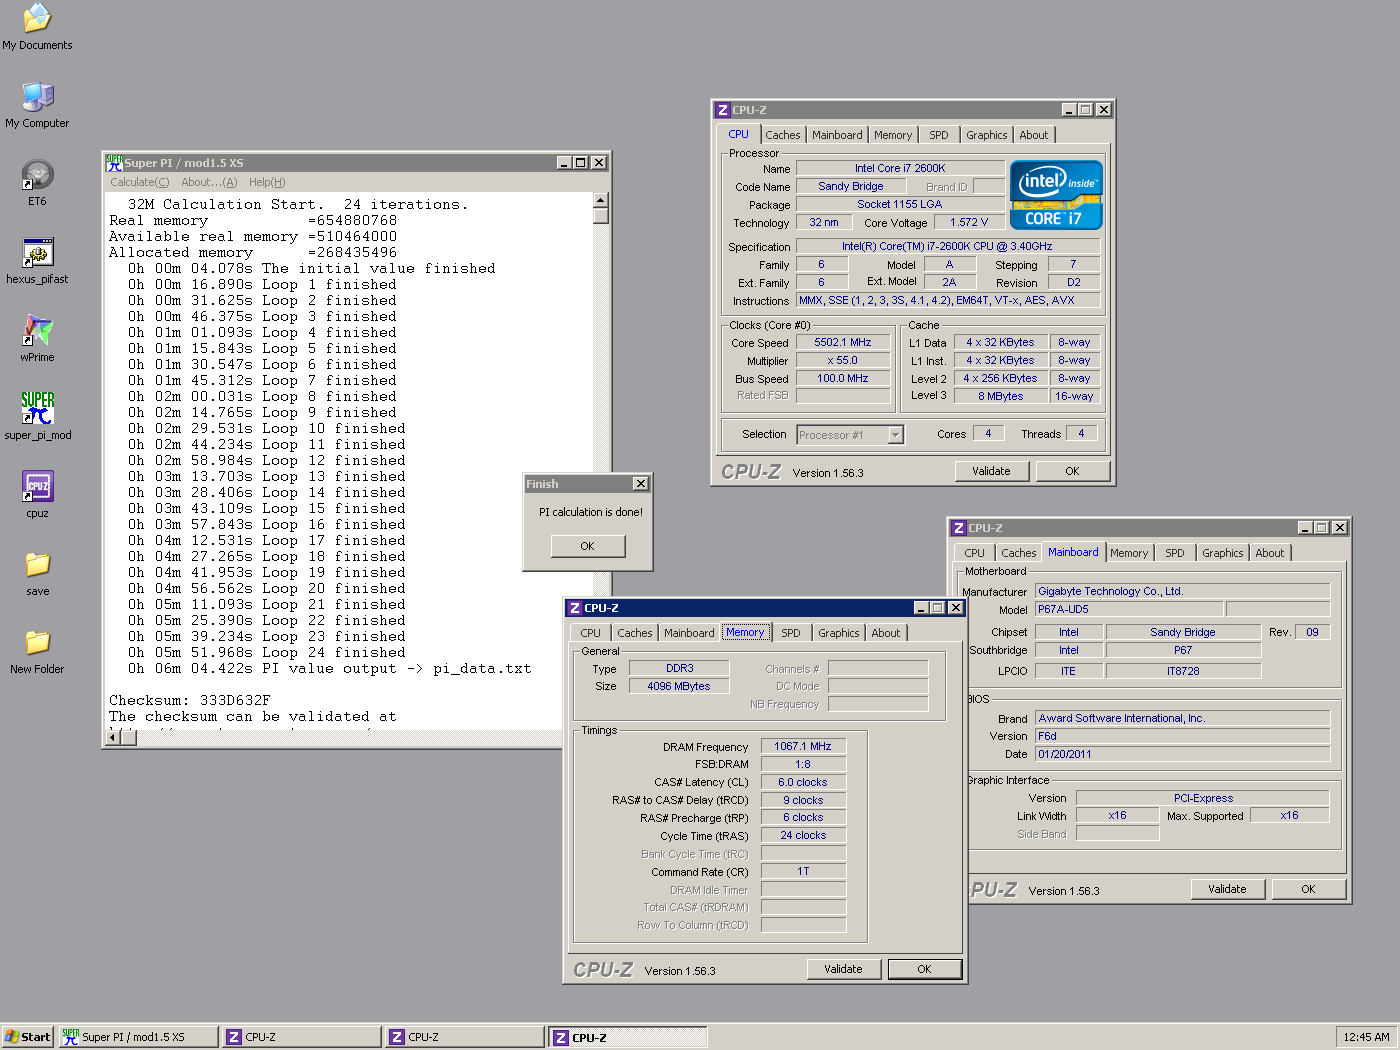Screen dimensions: 1400x1050
Task: Select the first CPU-Z taskbar button
Action: (x=301, y=1037)
